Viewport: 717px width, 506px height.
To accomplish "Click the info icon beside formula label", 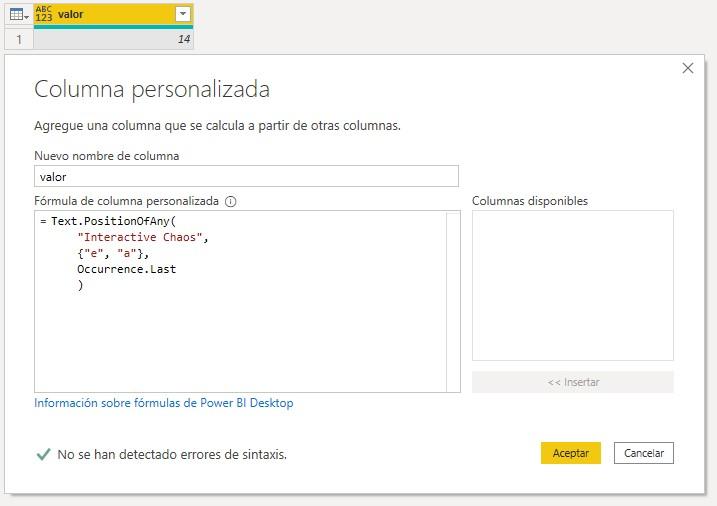I will [231, 201].
